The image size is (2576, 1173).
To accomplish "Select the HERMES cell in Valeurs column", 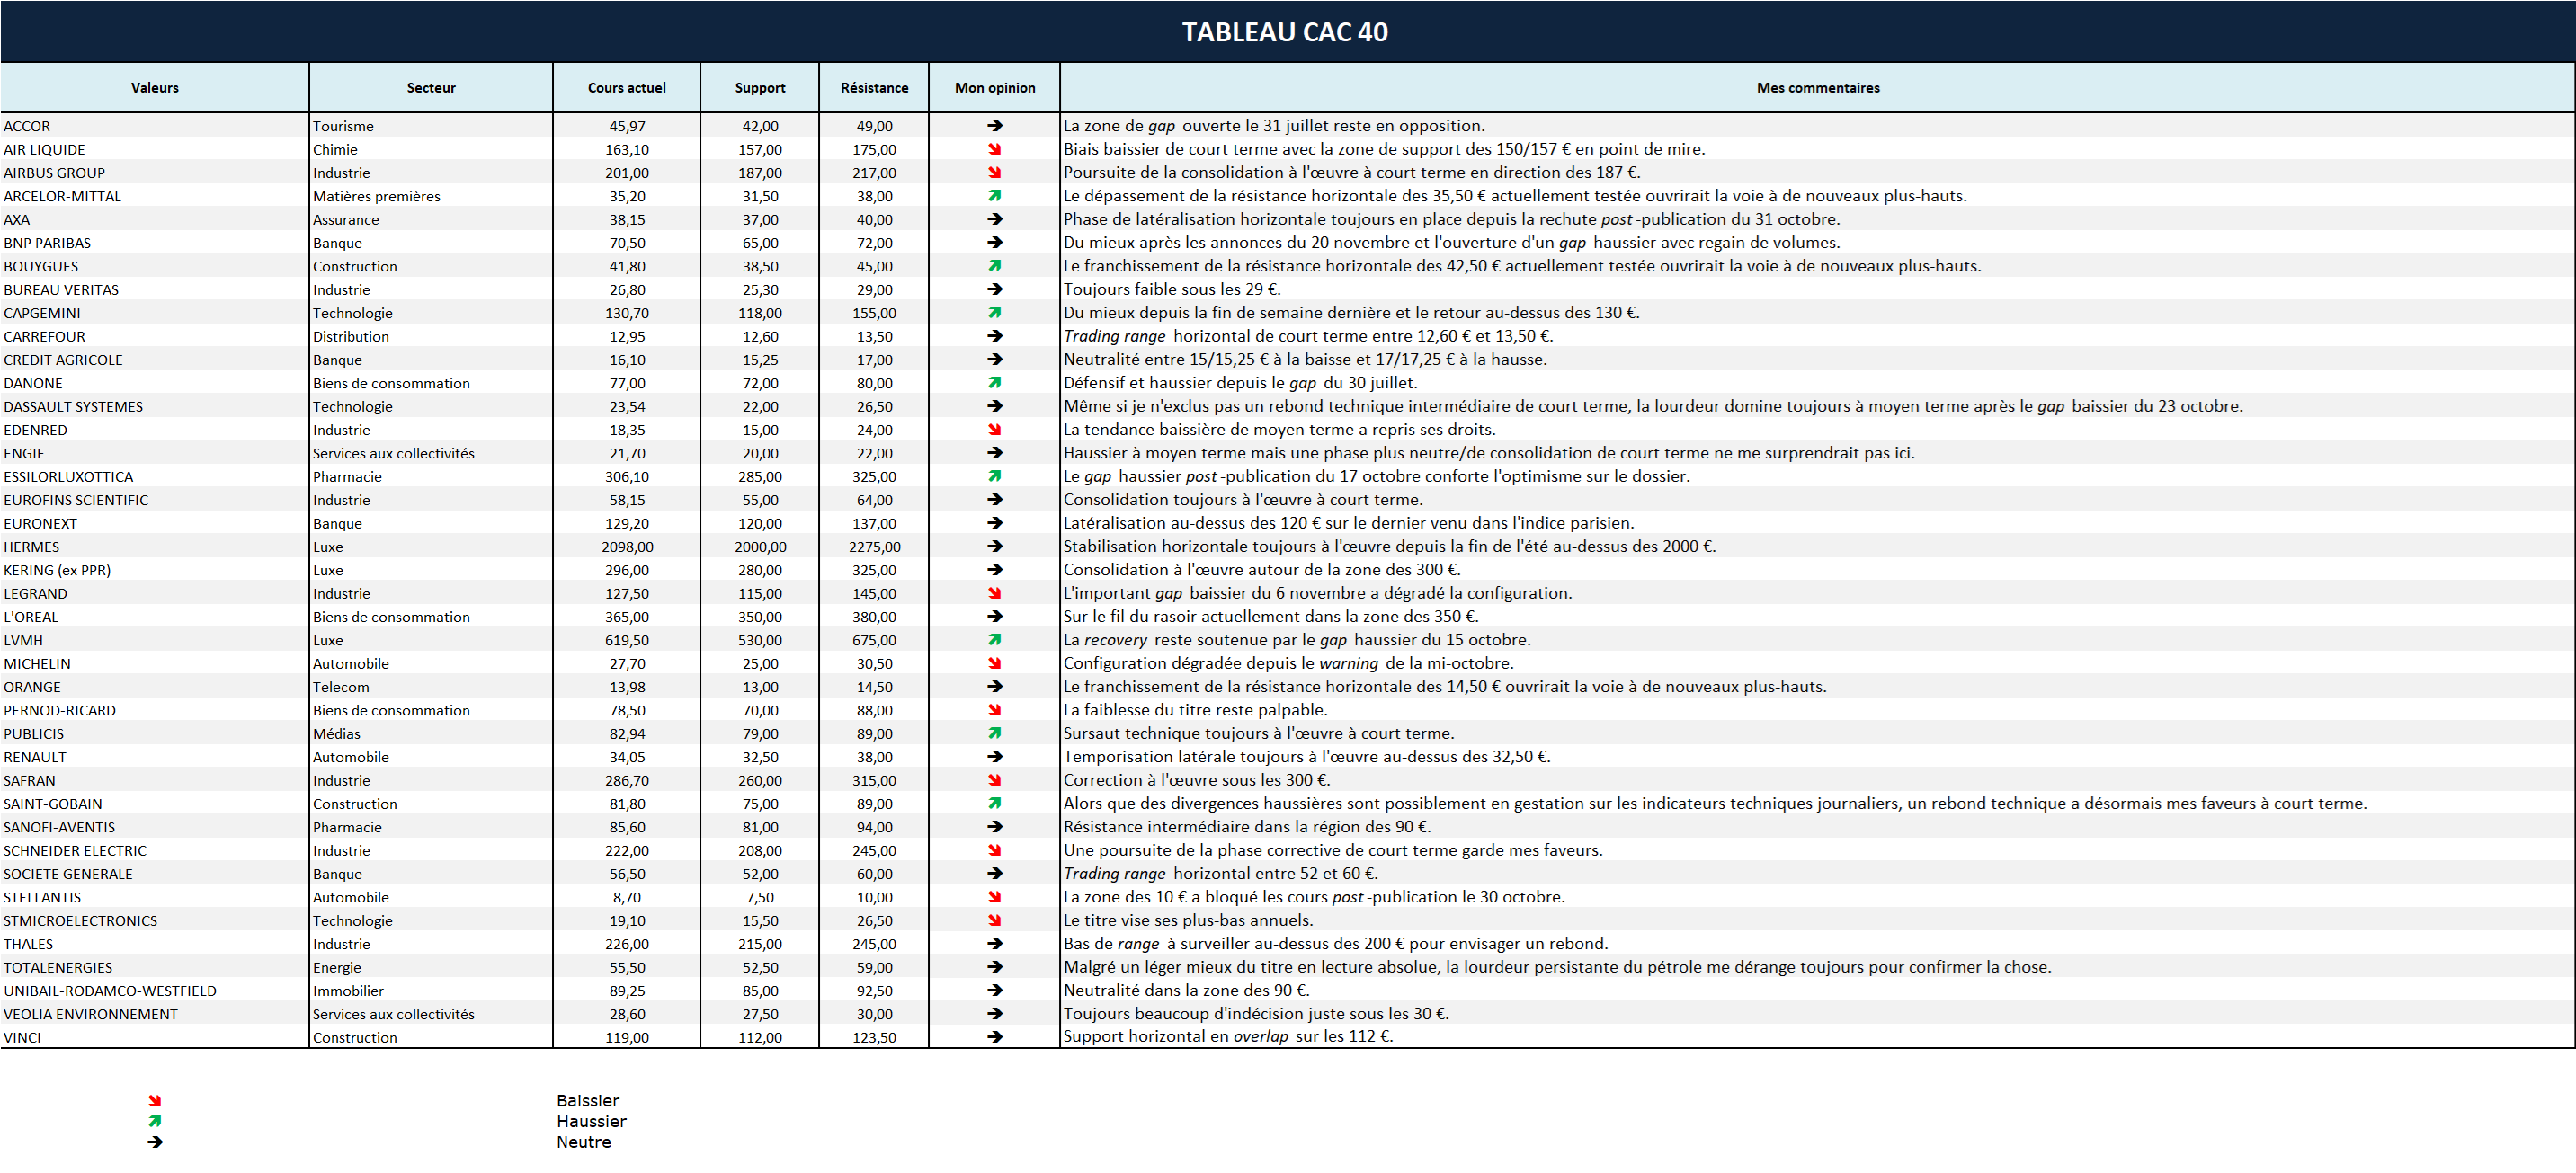I will tap(32, 547).
